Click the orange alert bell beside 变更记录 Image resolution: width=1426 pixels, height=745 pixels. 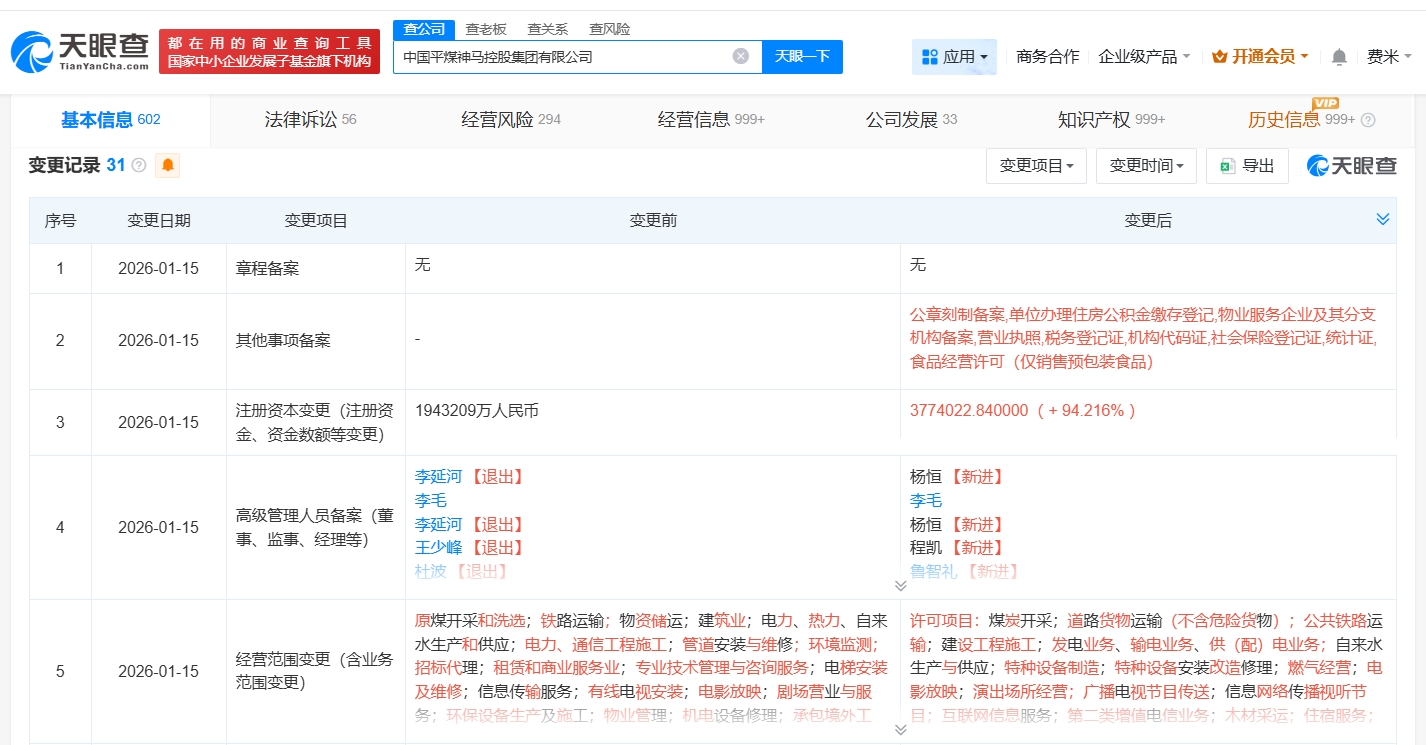168,165
